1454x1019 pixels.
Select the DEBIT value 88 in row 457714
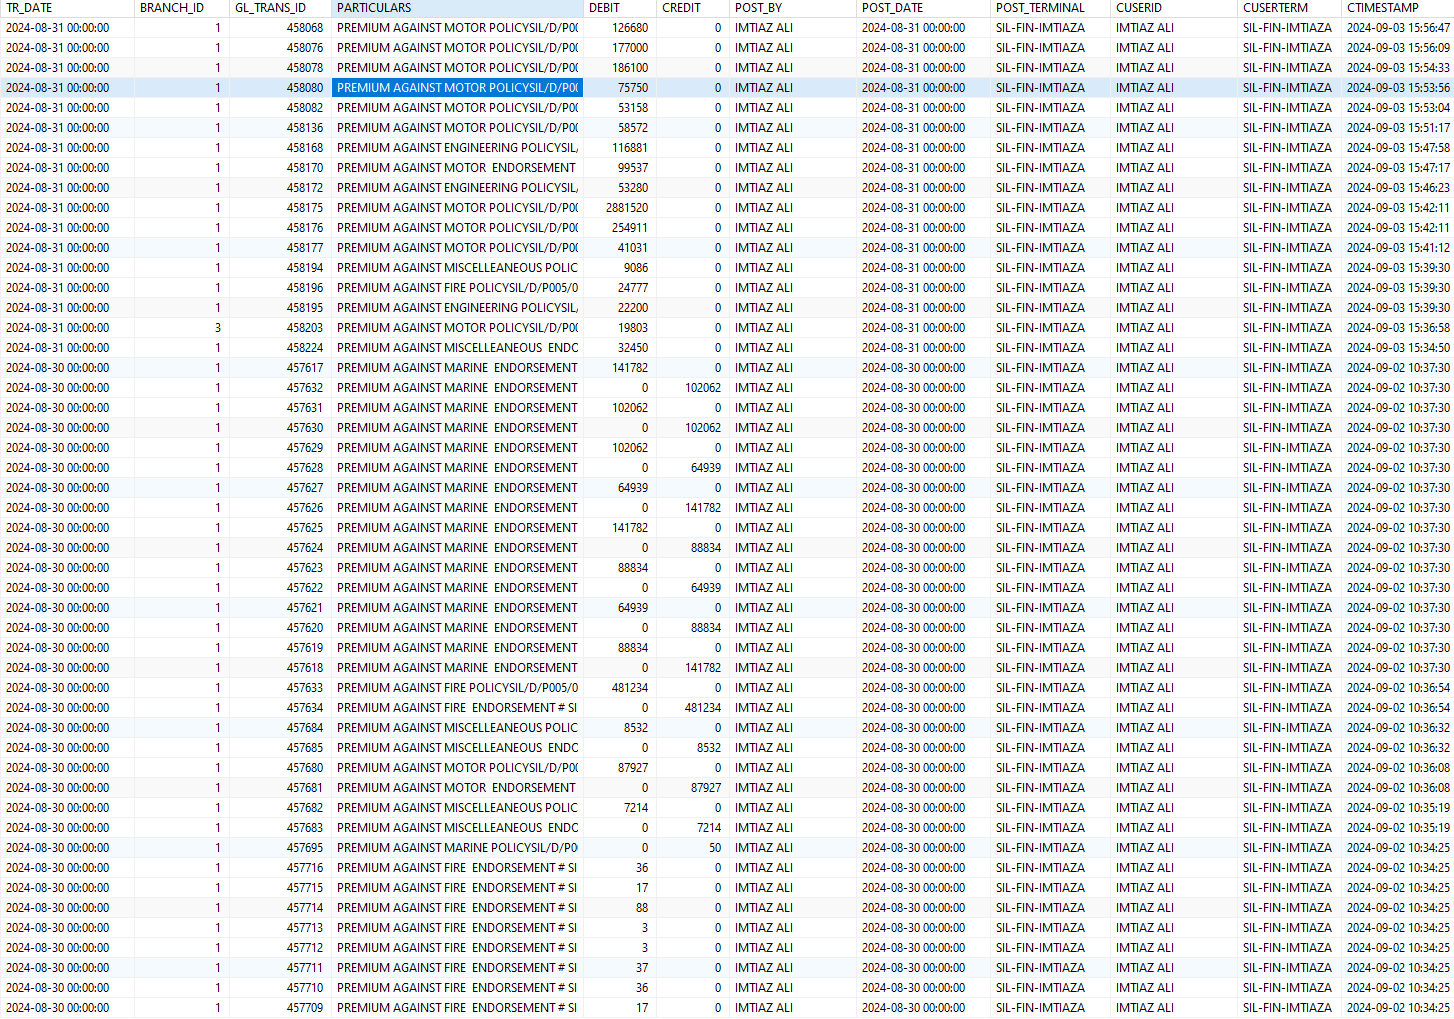642,908
